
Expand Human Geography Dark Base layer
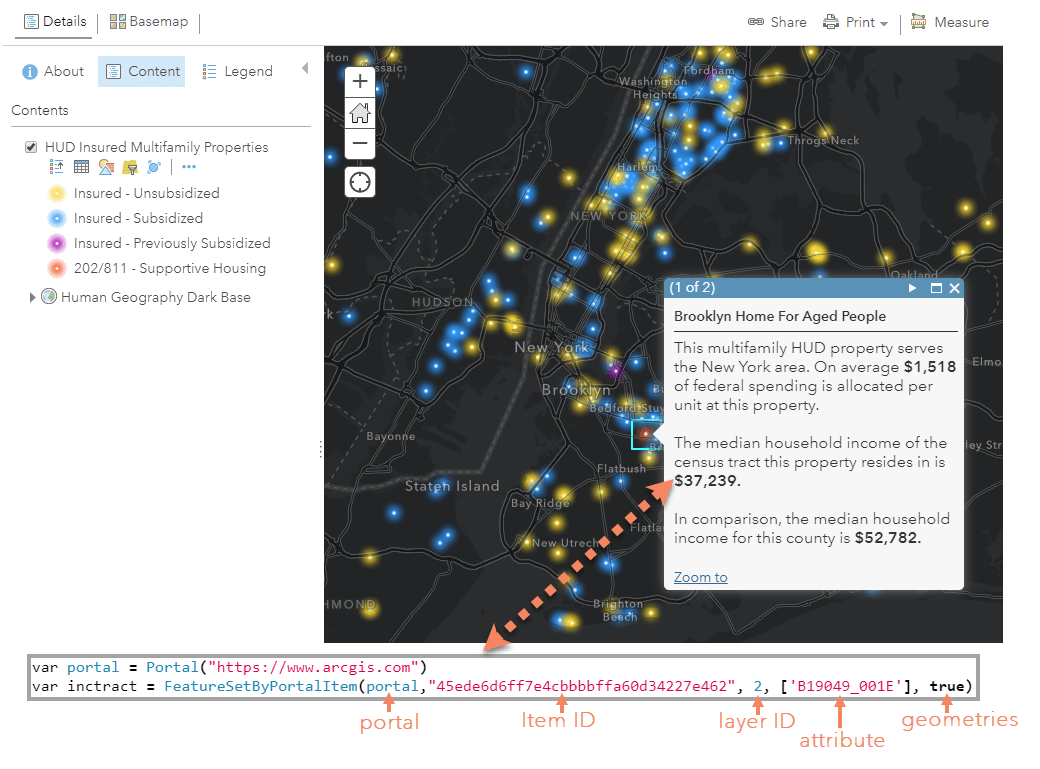[32, 297]
